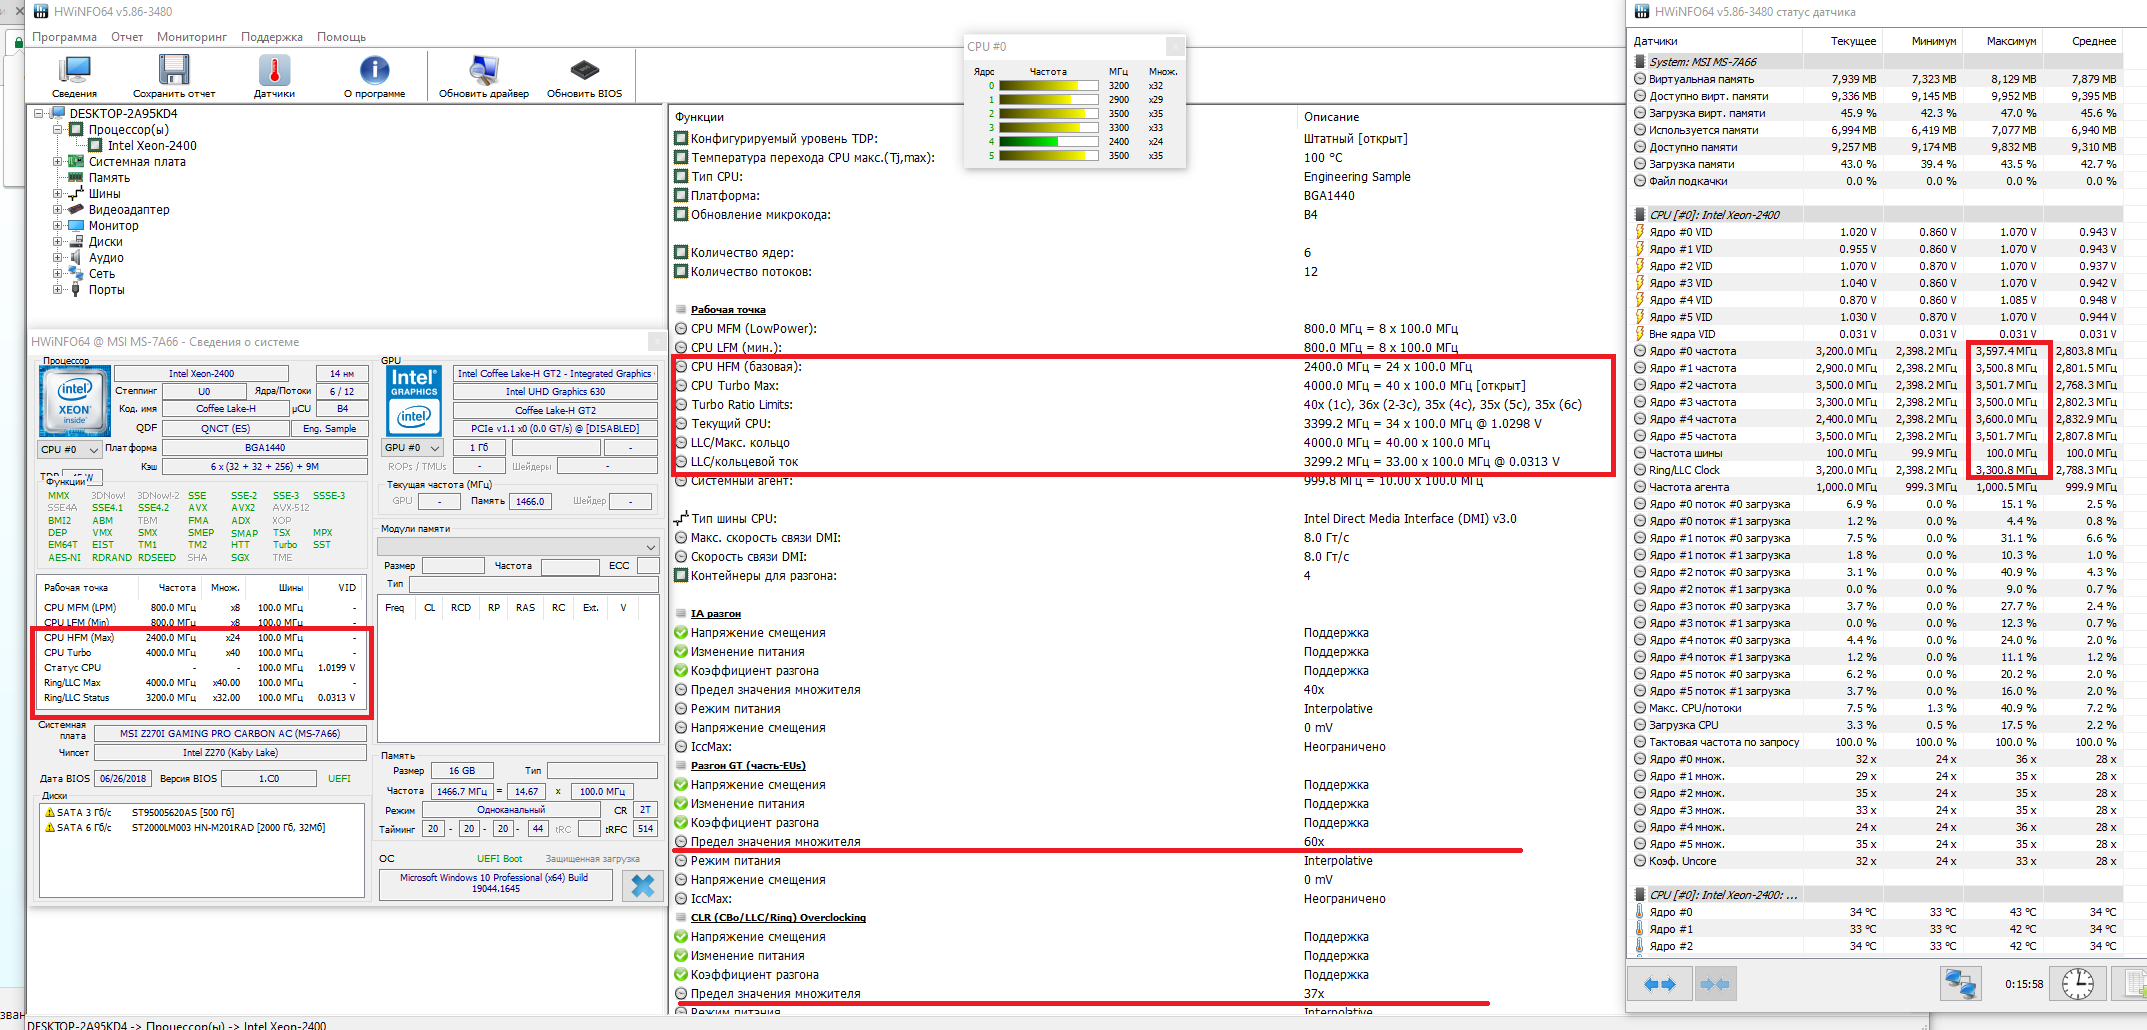
Task: Select the Порты USB plug icon
Action: point(76,289)
